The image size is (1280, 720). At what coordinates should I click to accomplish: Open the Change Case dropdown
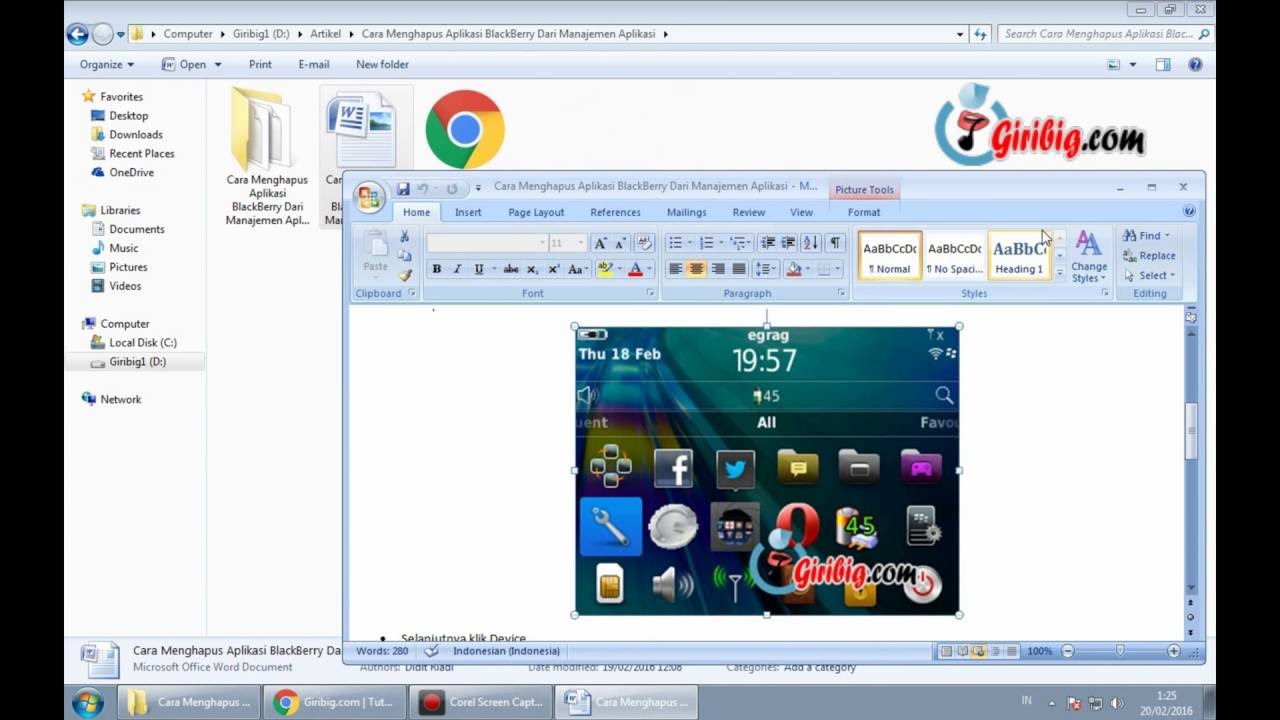tap(577, 269)
